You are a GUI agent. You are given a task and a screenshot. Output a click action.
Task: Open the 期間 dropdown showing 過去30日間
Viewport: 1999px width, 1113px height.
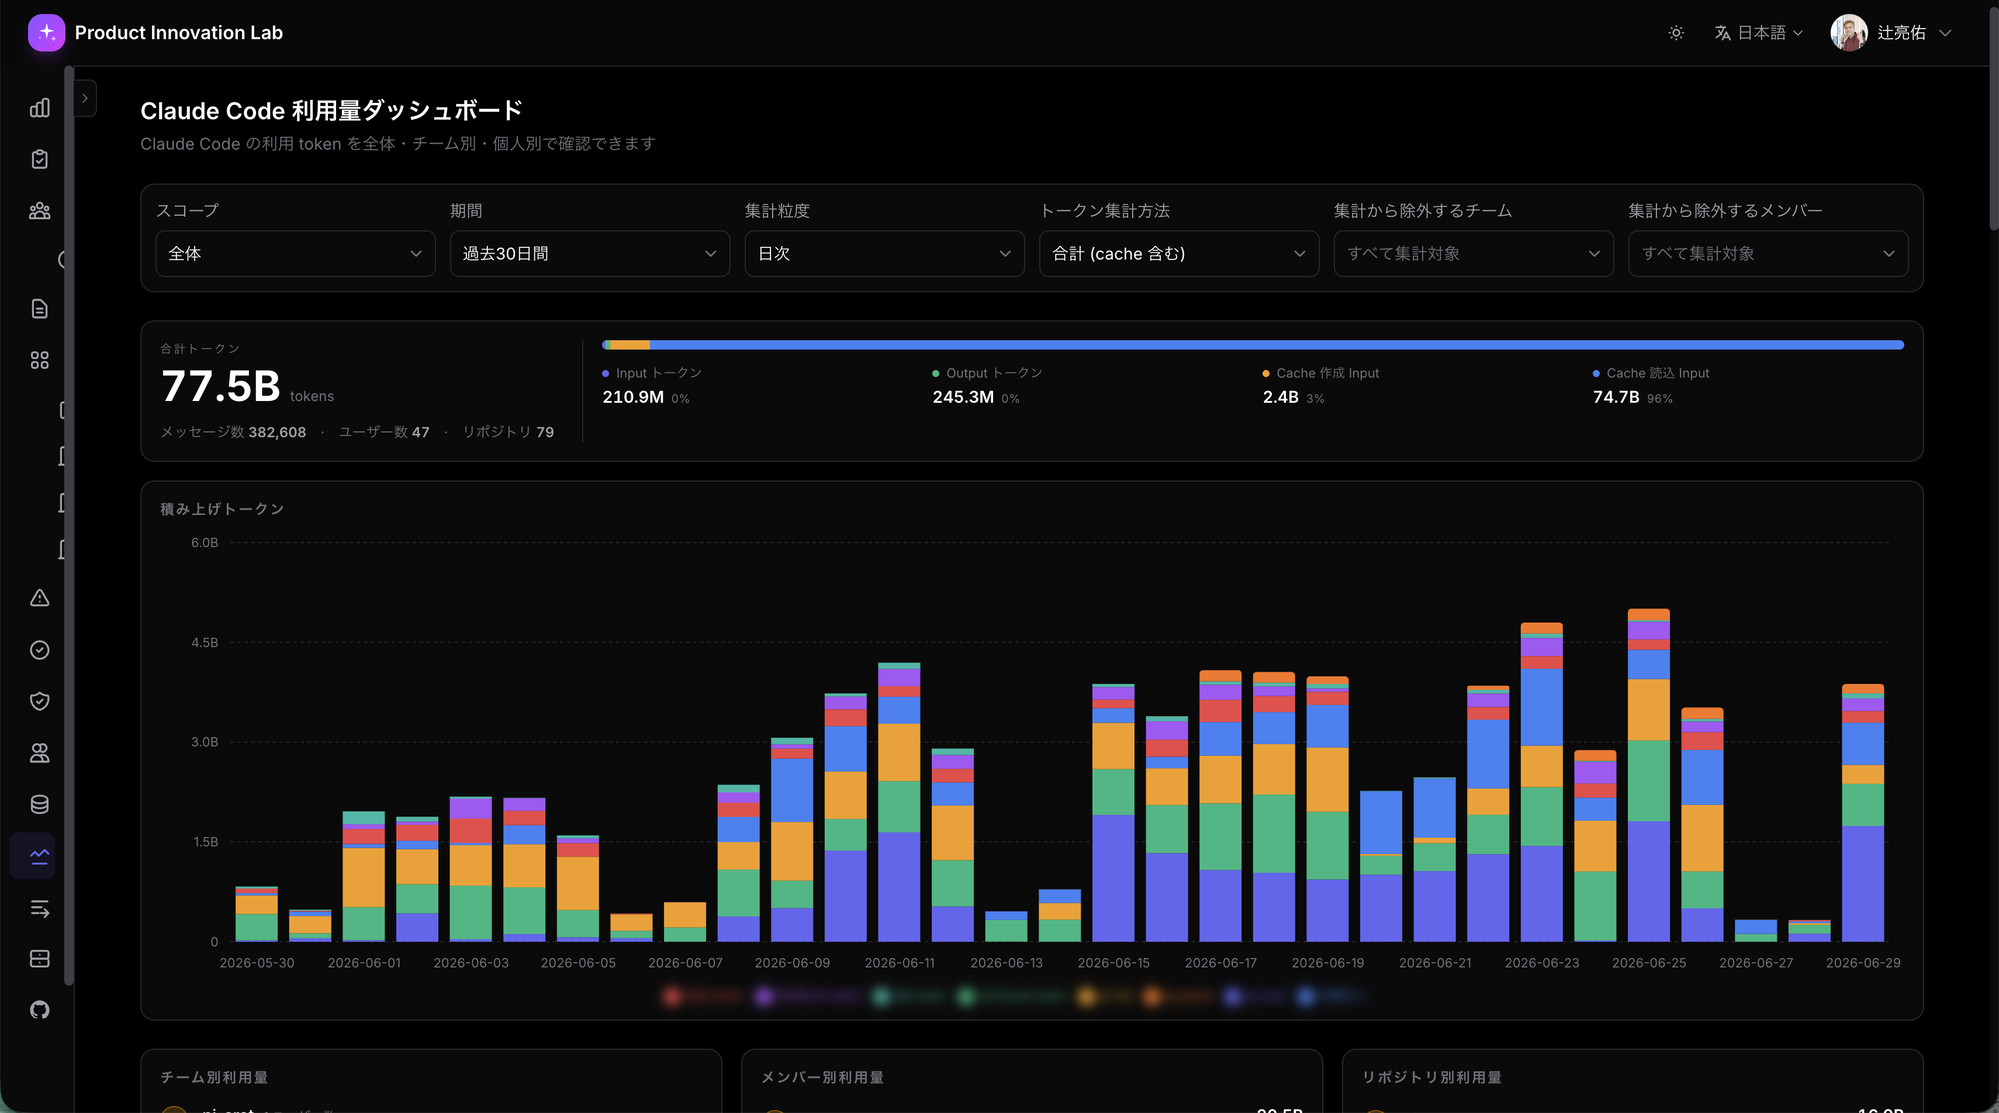(x=590, y=254)
